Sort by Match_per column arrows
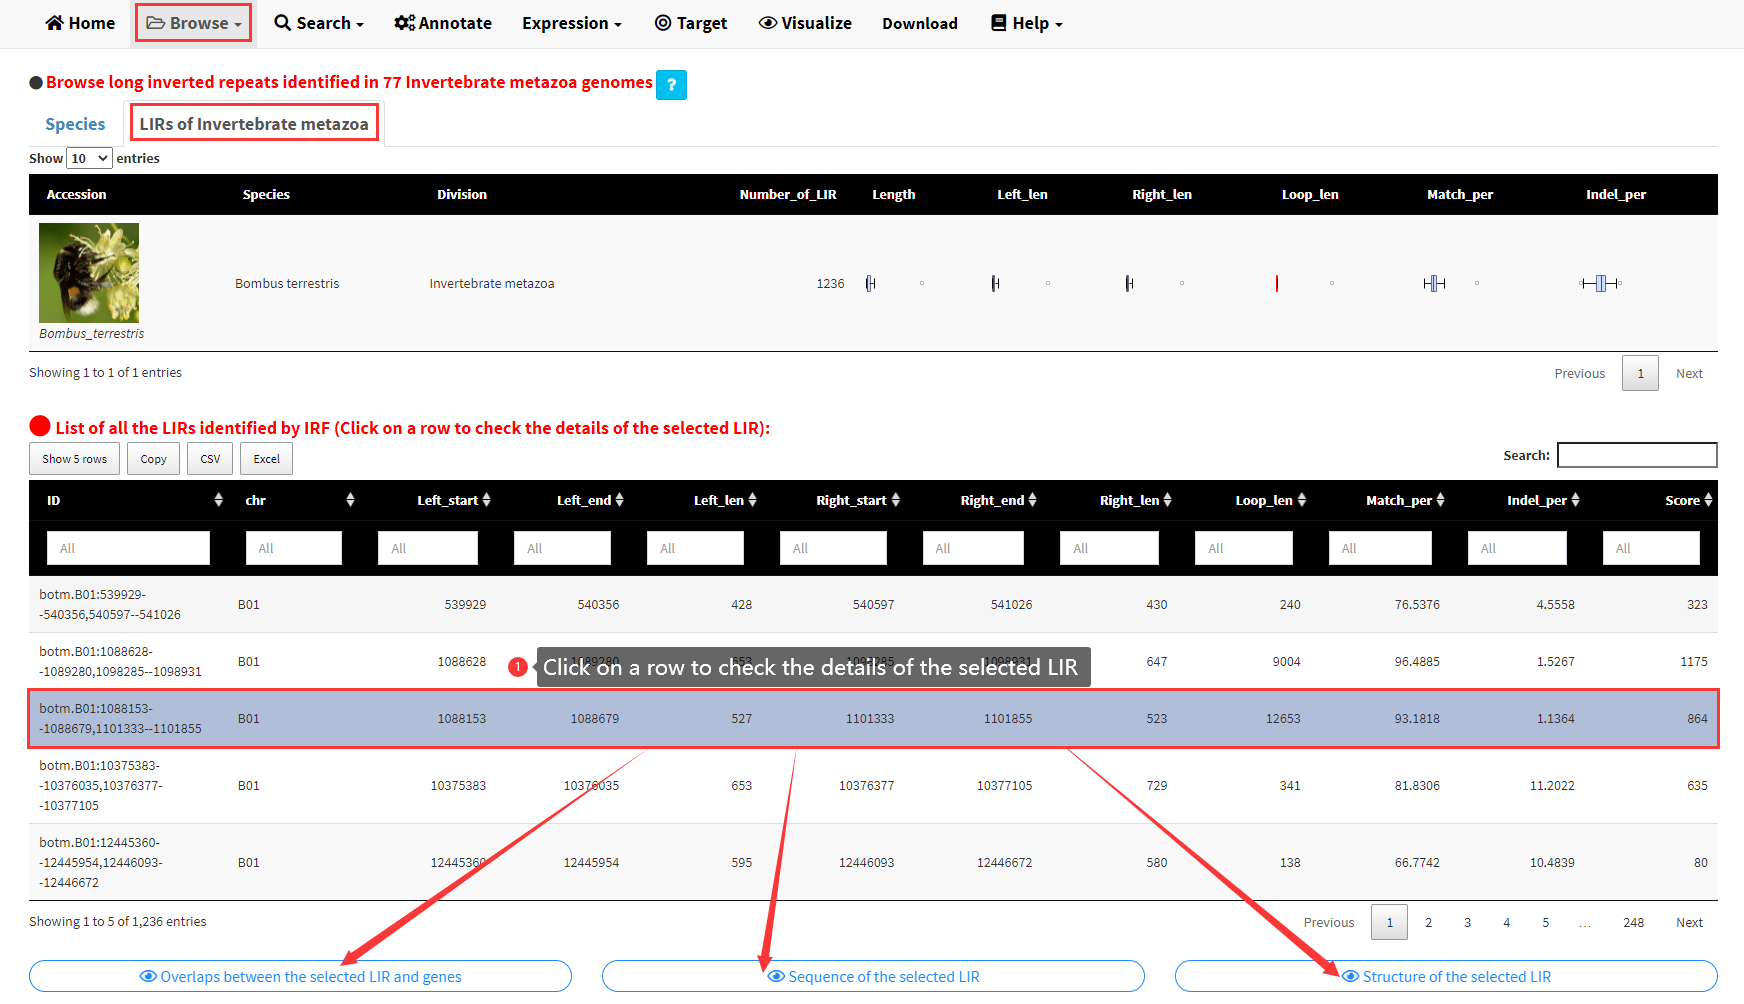This screenshot has width=1744, height=1004. 1440,500
